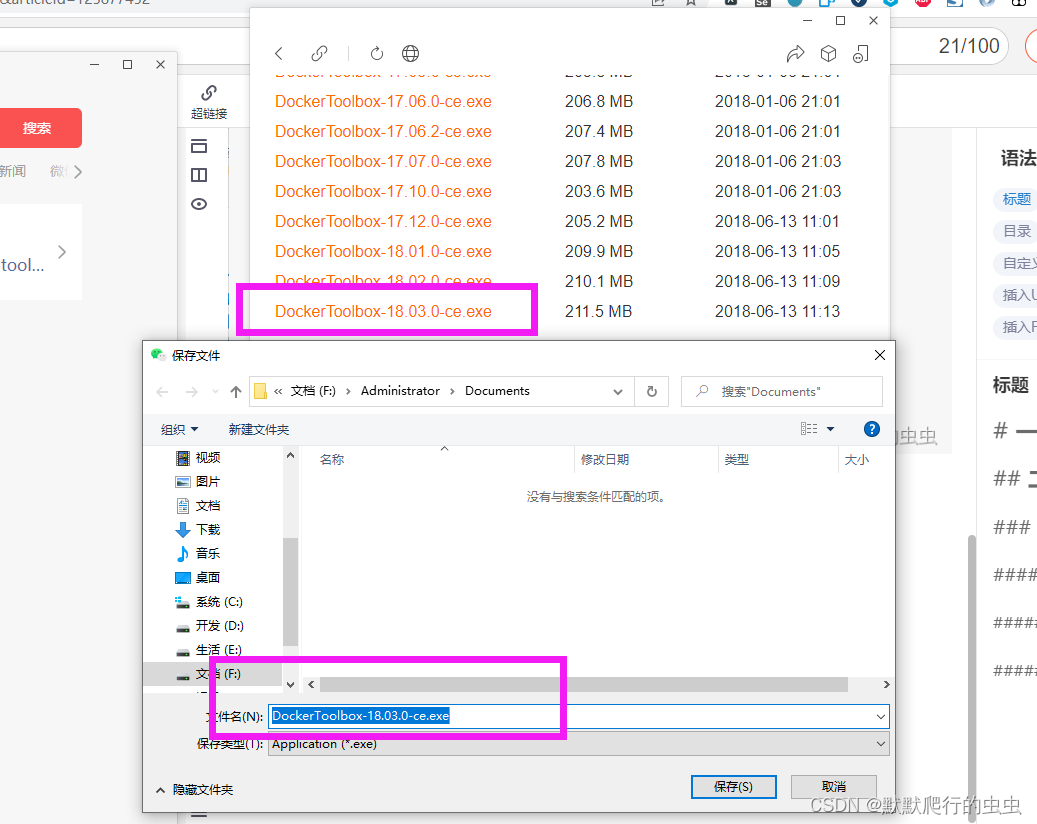Copy link icon in download window toolbar

[x=319, y=54]
